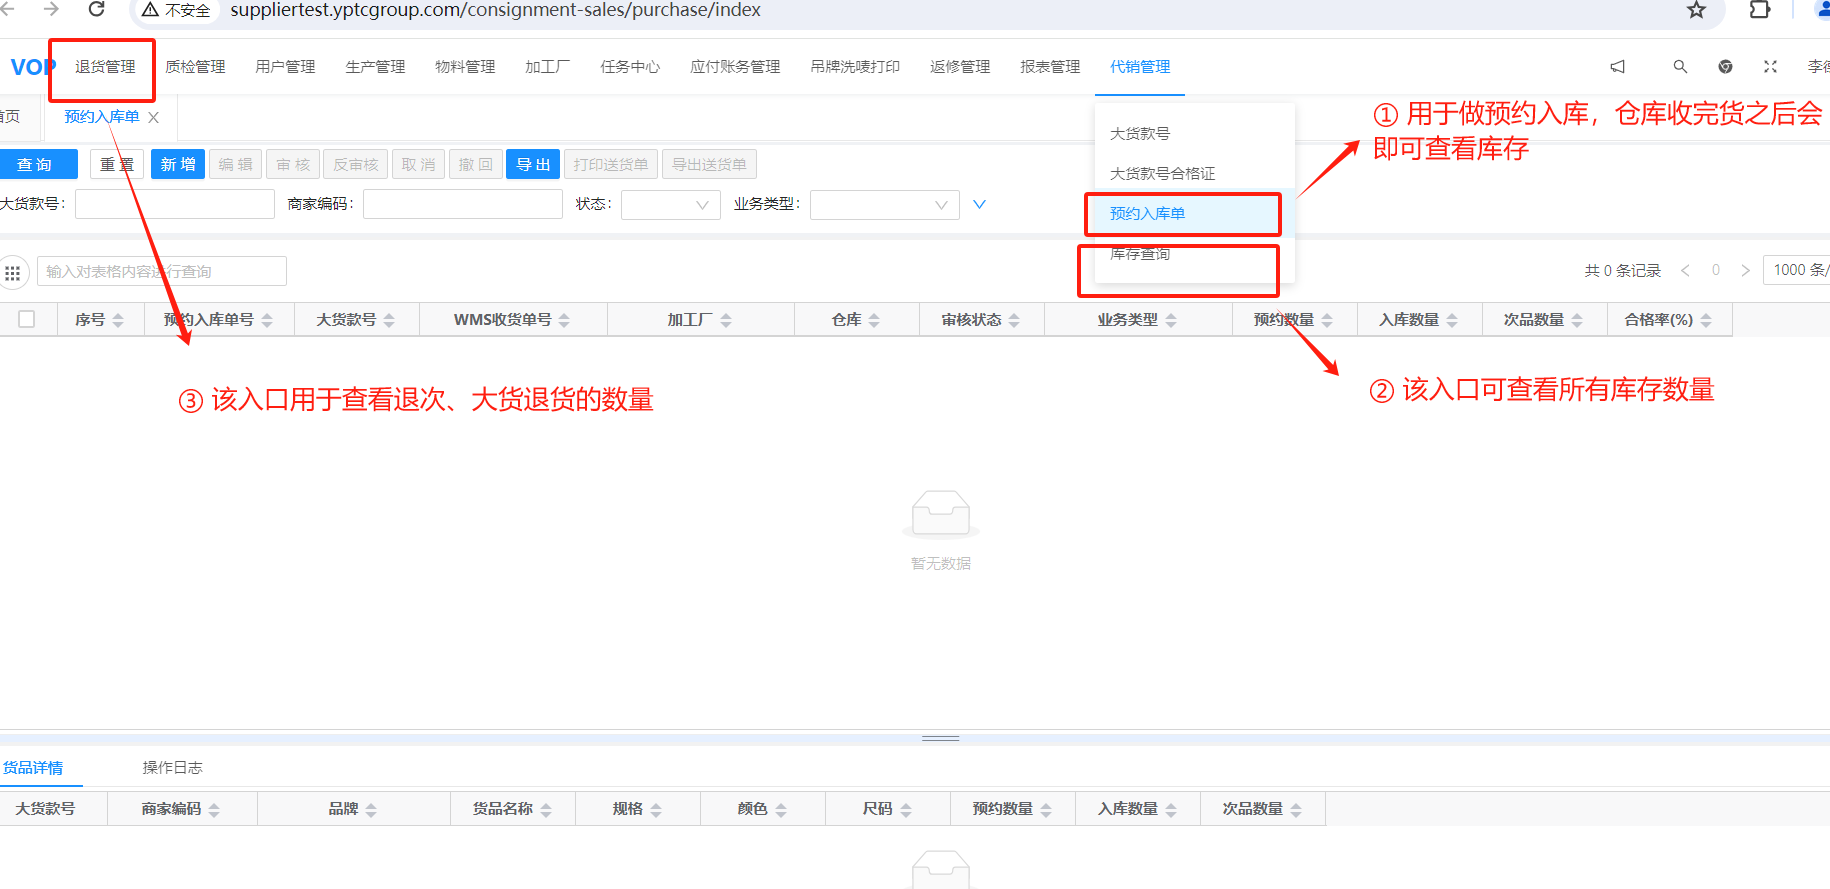Click the 新增 button

point(178,164)
